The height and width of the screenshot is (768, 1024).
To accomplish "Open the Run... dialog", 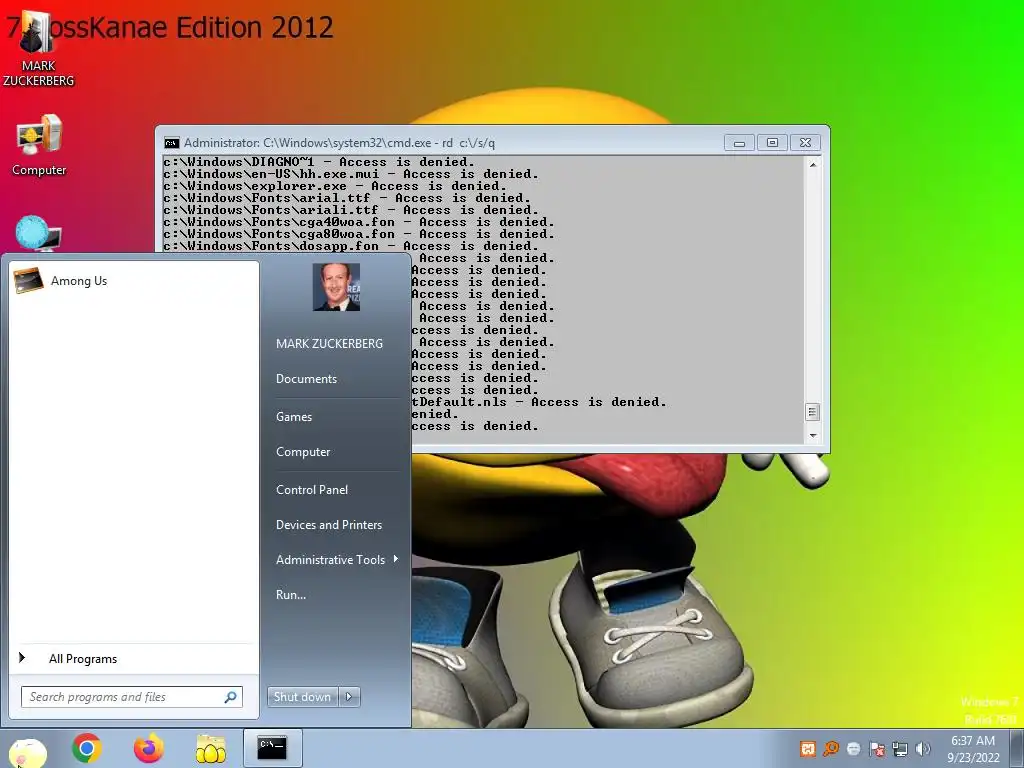I will (291, 595).
